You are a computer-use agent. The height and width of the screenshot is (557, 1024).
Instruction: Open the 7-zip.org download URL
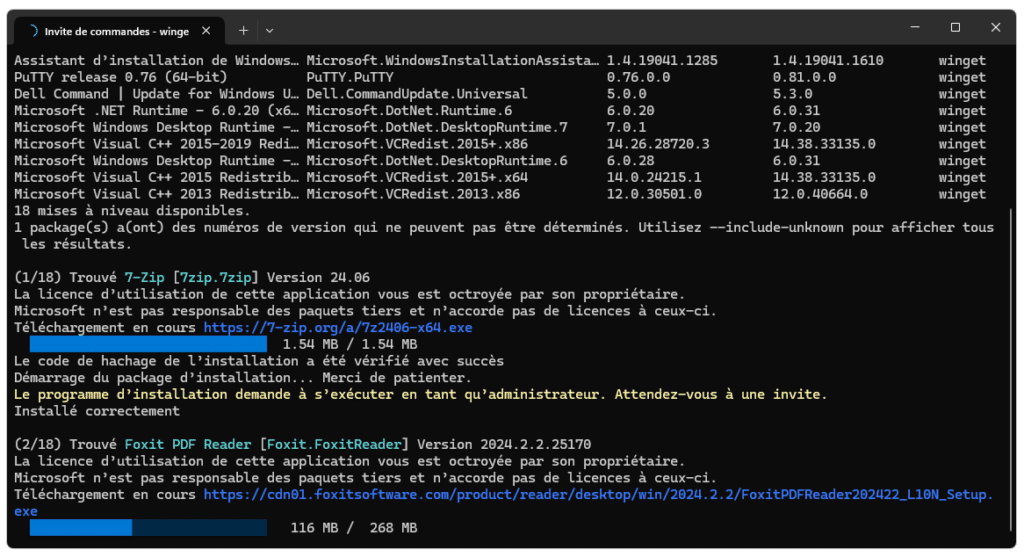tap(338, 327)
